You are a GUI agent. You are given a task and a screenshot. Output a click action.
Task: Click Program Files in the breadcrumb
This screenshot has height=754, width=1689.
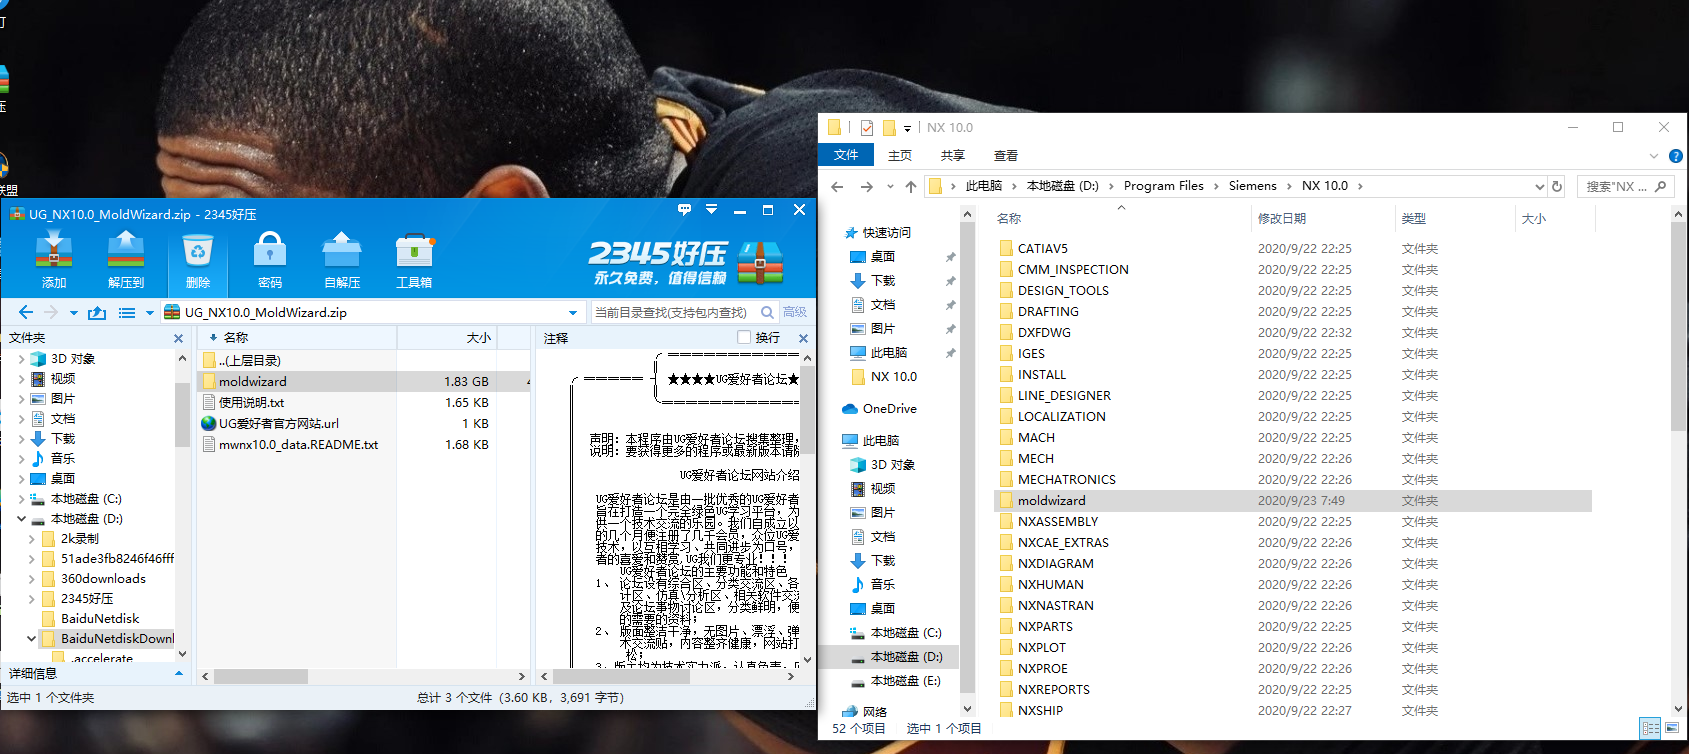1164,186
